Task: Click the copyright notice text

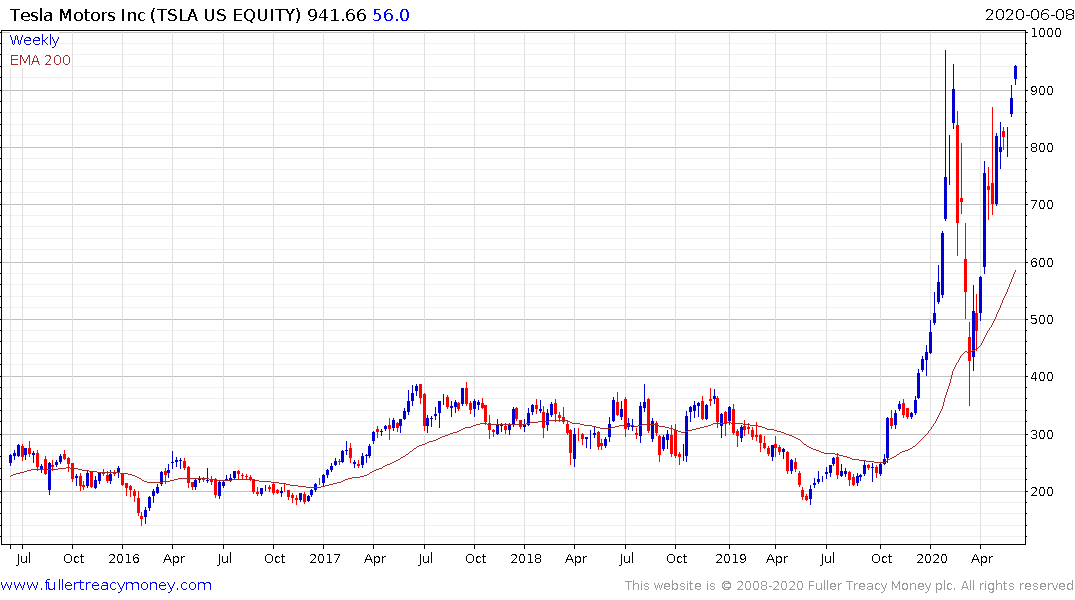Action: pos(849,586)
